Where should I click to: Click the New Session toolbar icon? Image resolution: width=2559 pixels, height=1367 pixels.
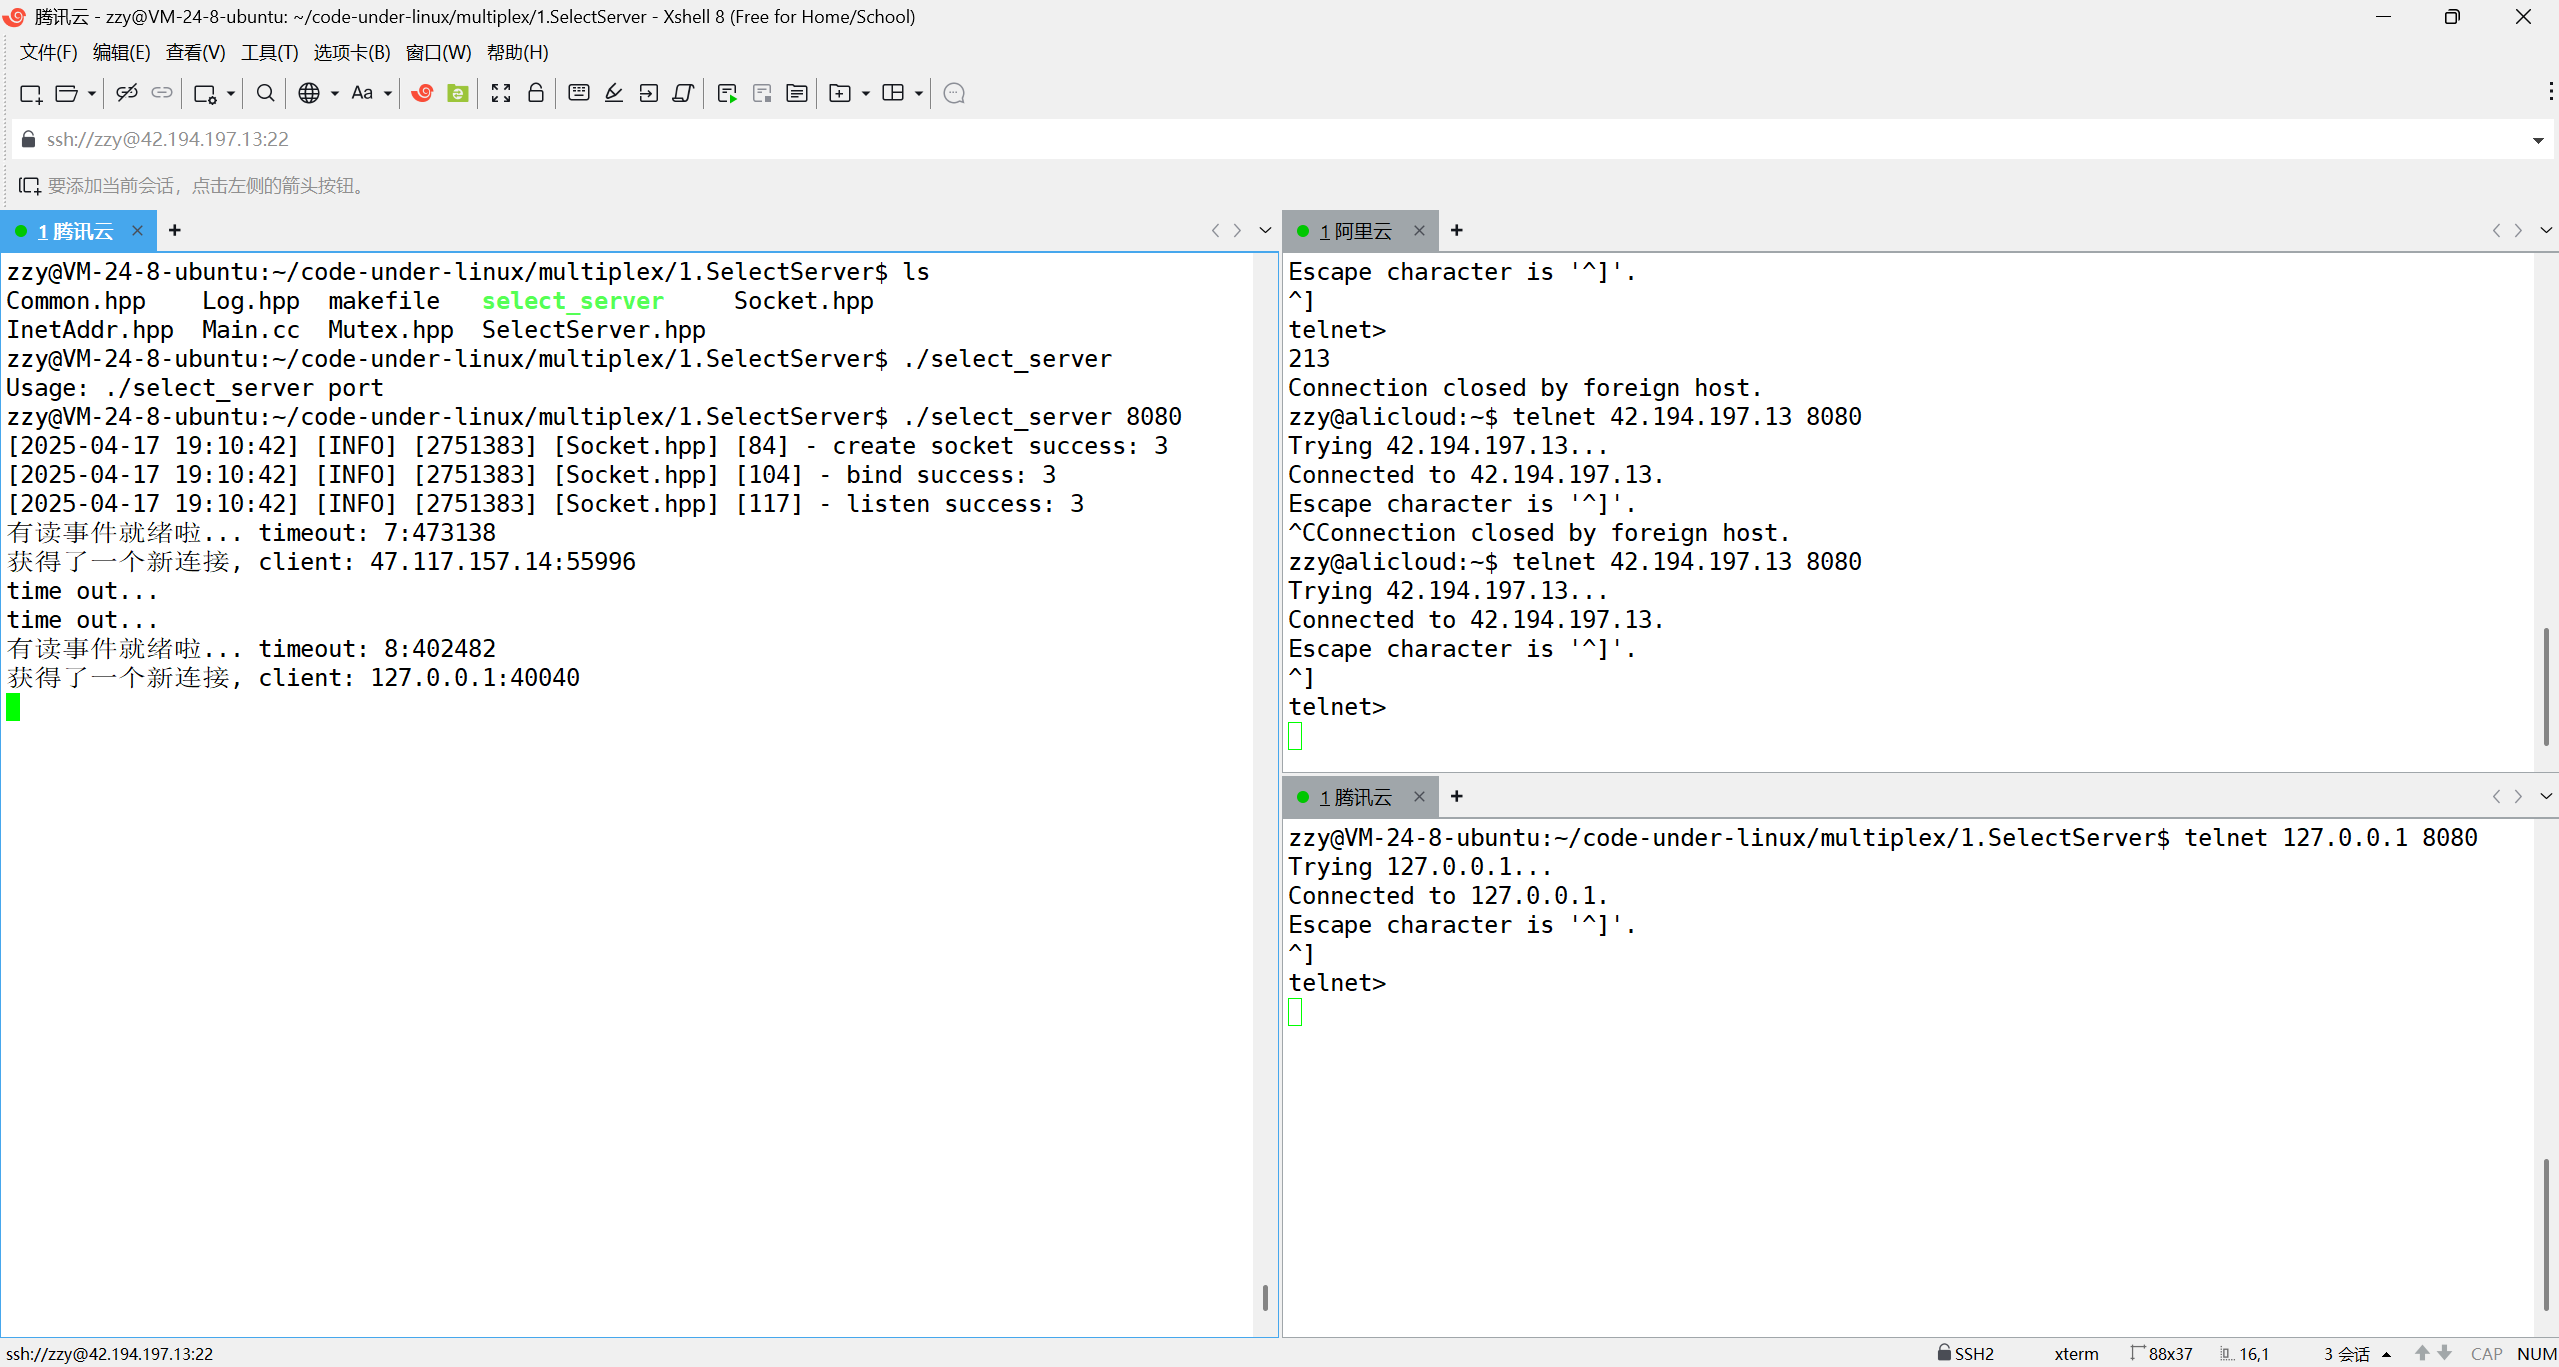[x=30, y=93]
